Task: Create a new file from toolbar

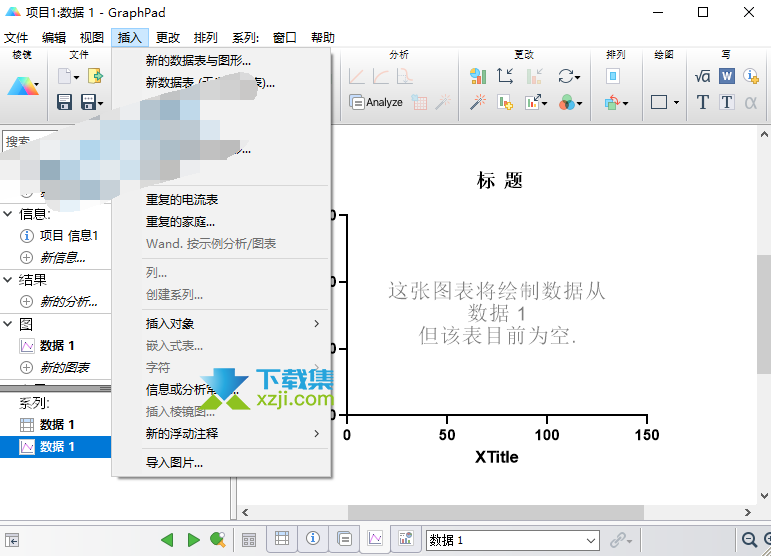Action: click(x=64, y=76)
